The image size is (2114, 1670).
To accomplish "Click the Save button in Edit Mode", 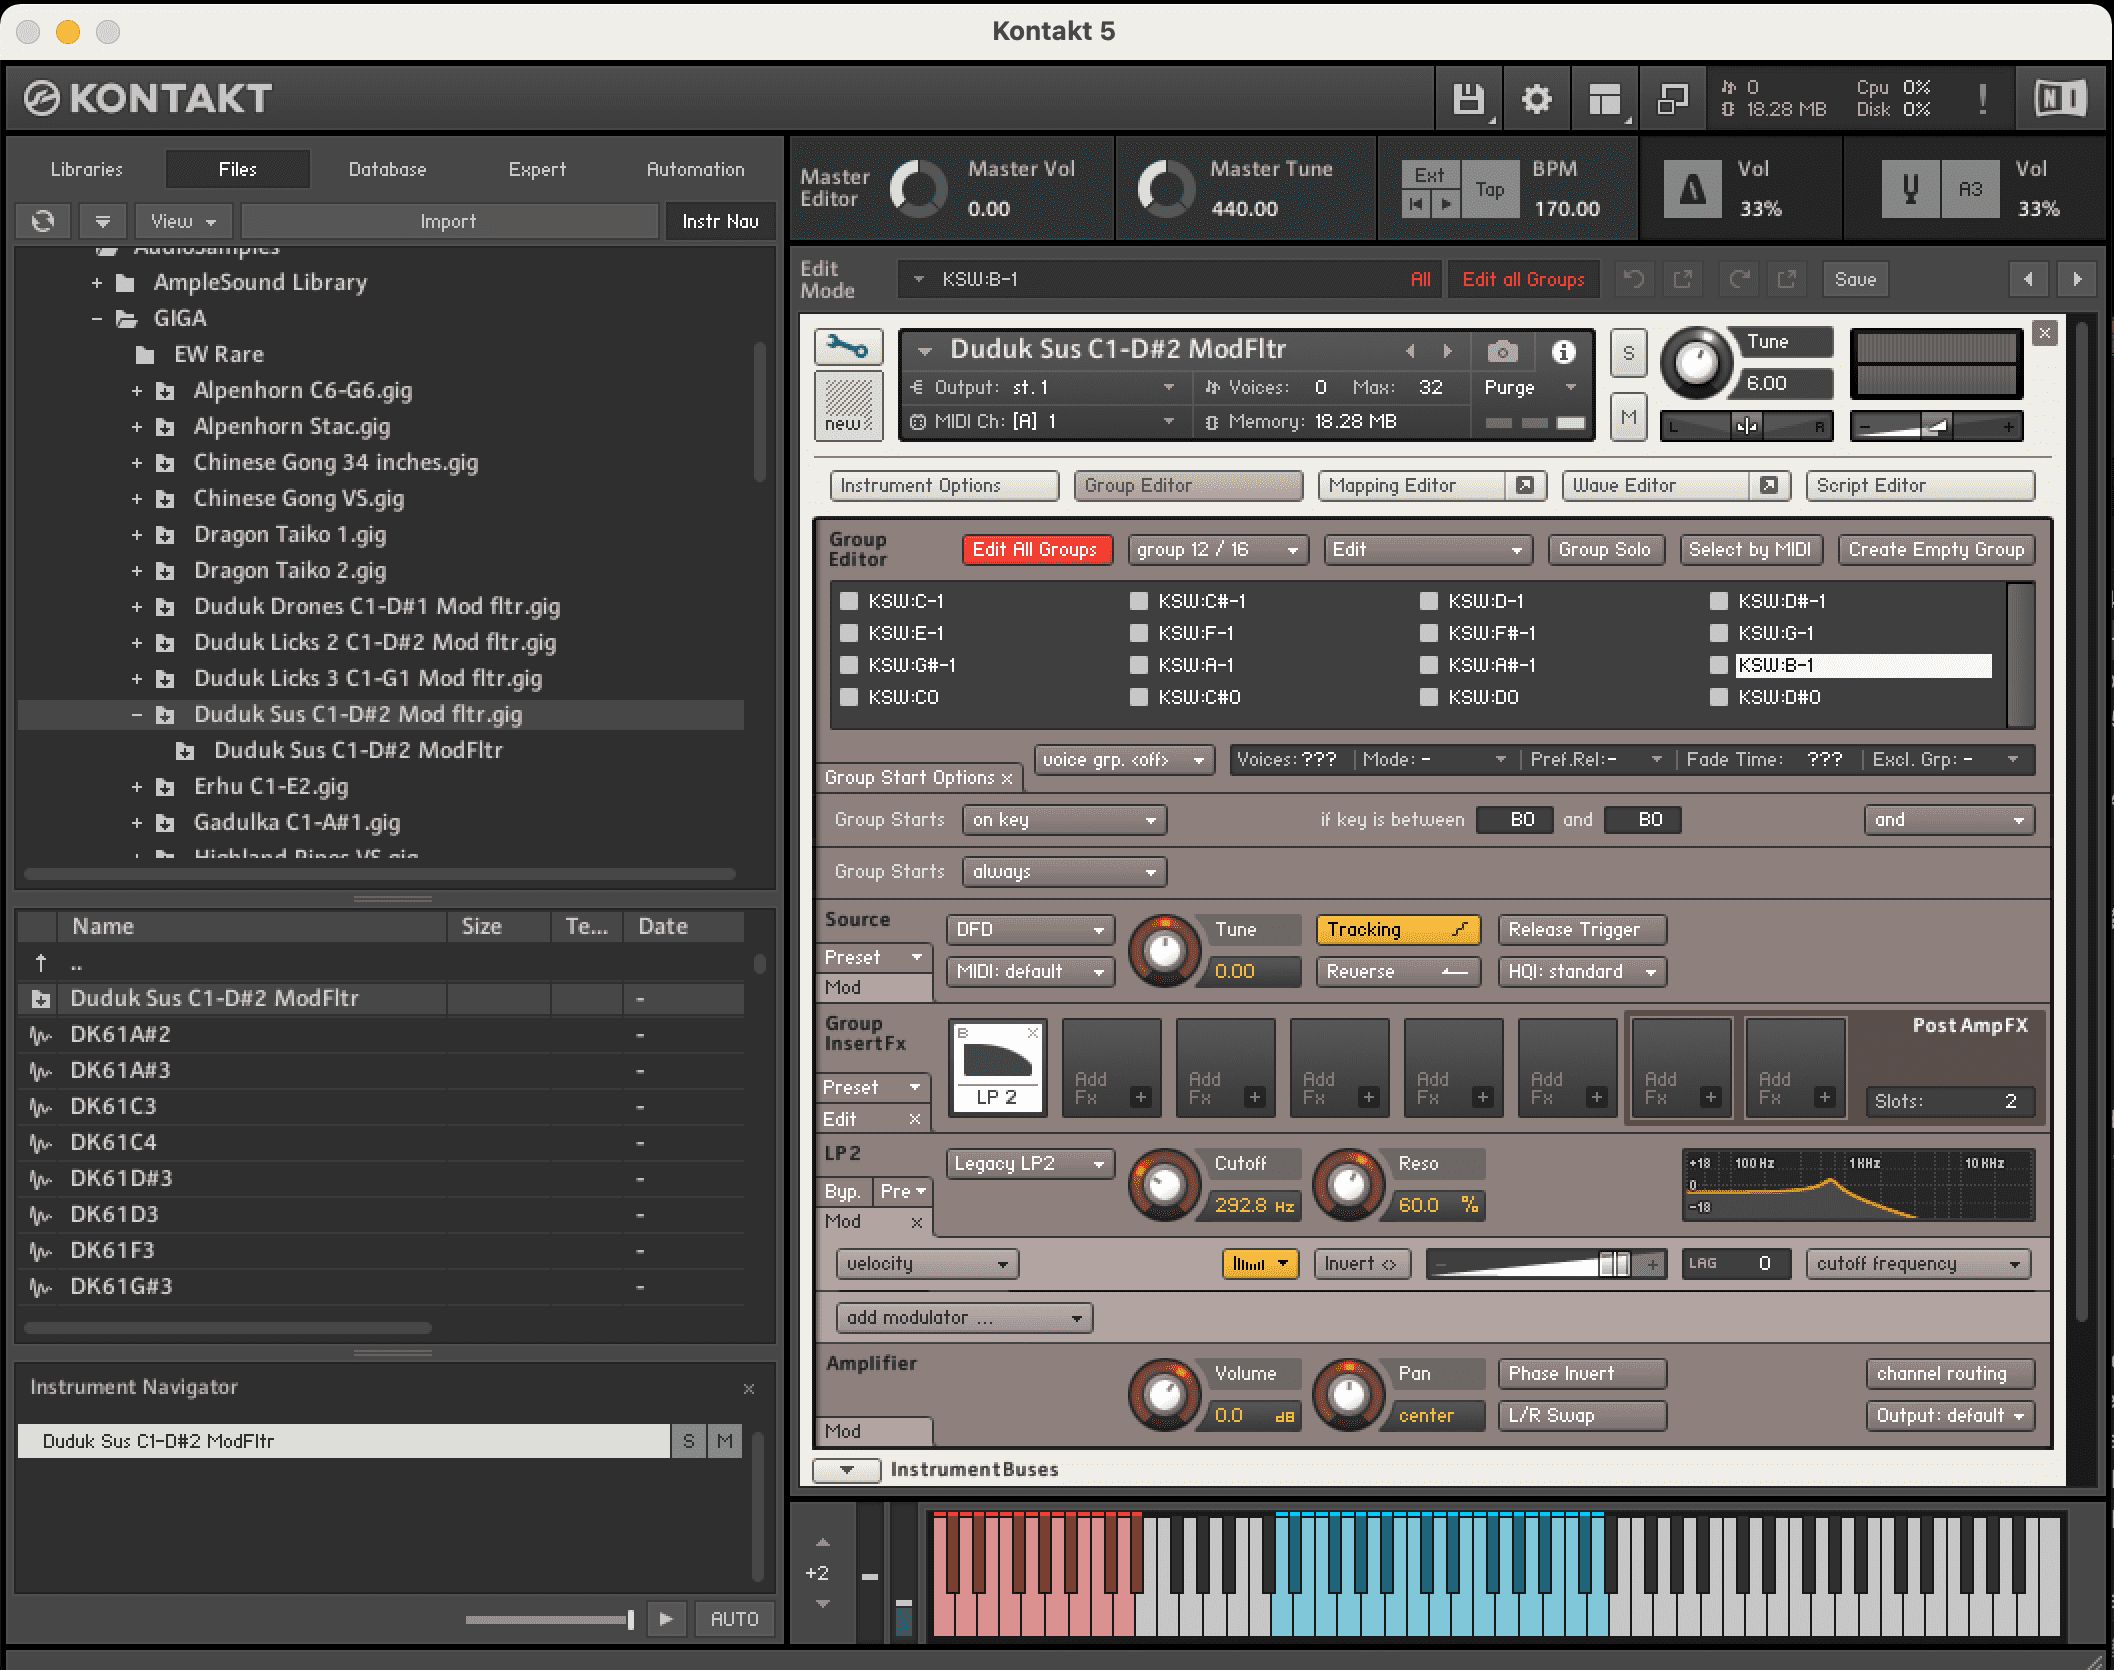I will [x=1855, y=279].
